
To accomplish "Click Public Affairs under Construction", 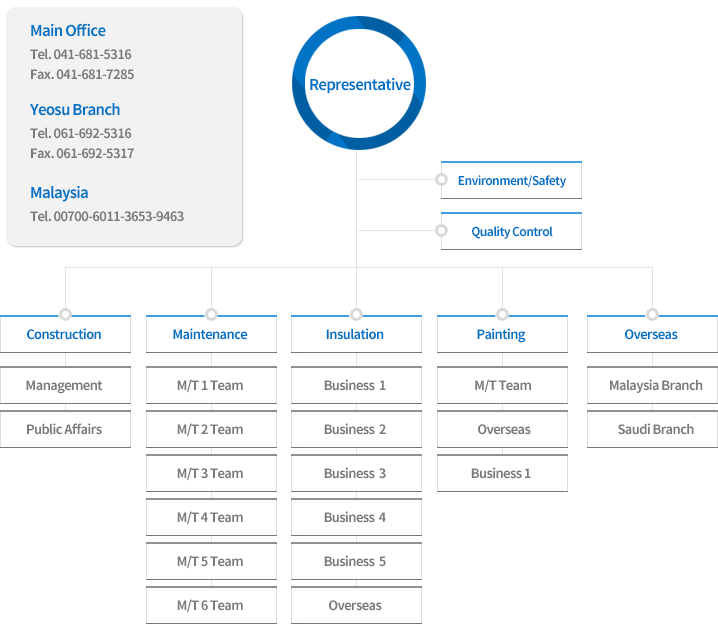I will (65, 430).
